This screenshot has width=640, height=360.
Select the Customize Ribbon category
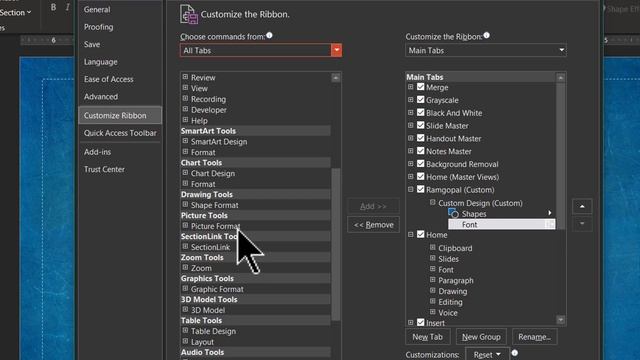[x=120, y=116]
